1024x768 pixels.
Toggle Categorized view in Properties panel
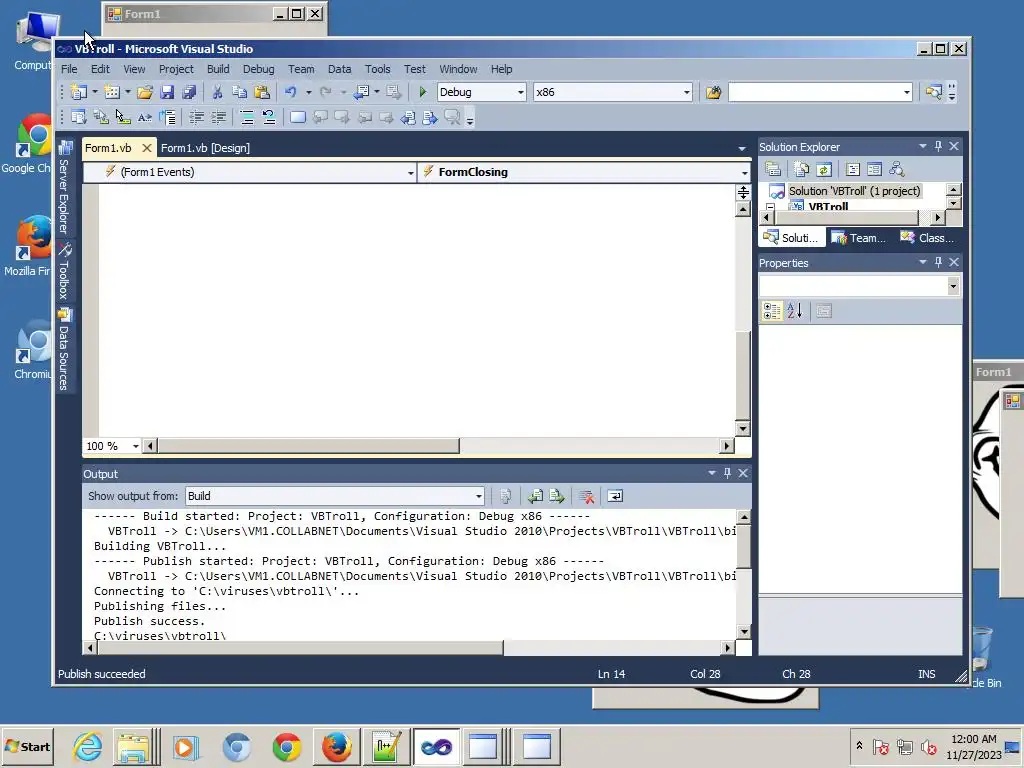[772, 311]
